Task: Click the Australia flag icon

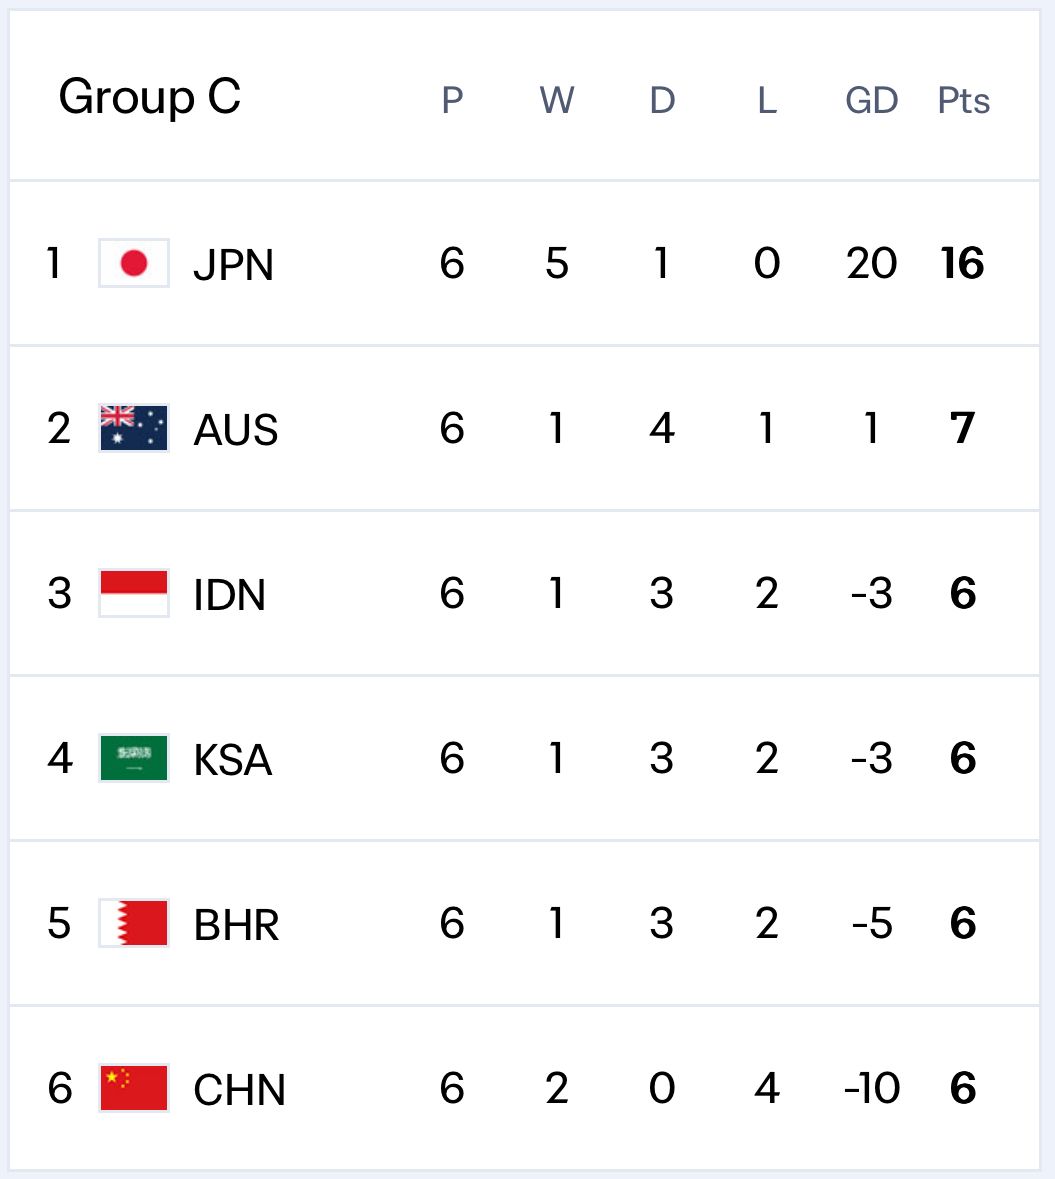Action: pyautogui.click(x=134, y=428)
